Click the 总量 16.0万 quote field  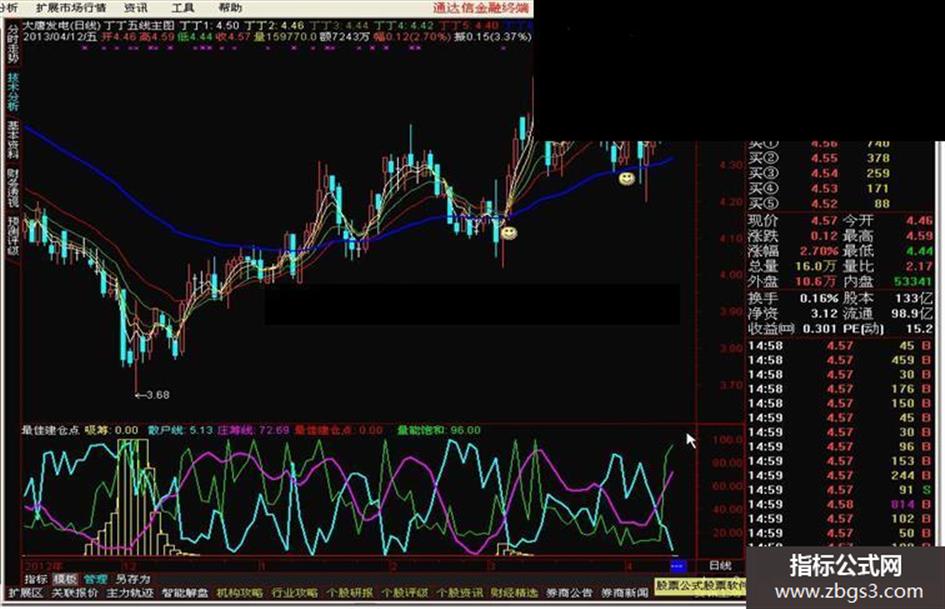(x=793, y=266)
